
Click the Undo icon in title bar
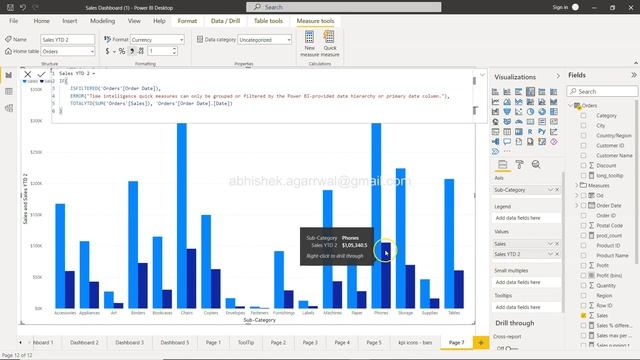pyautogui.click(x=23, y=7)
